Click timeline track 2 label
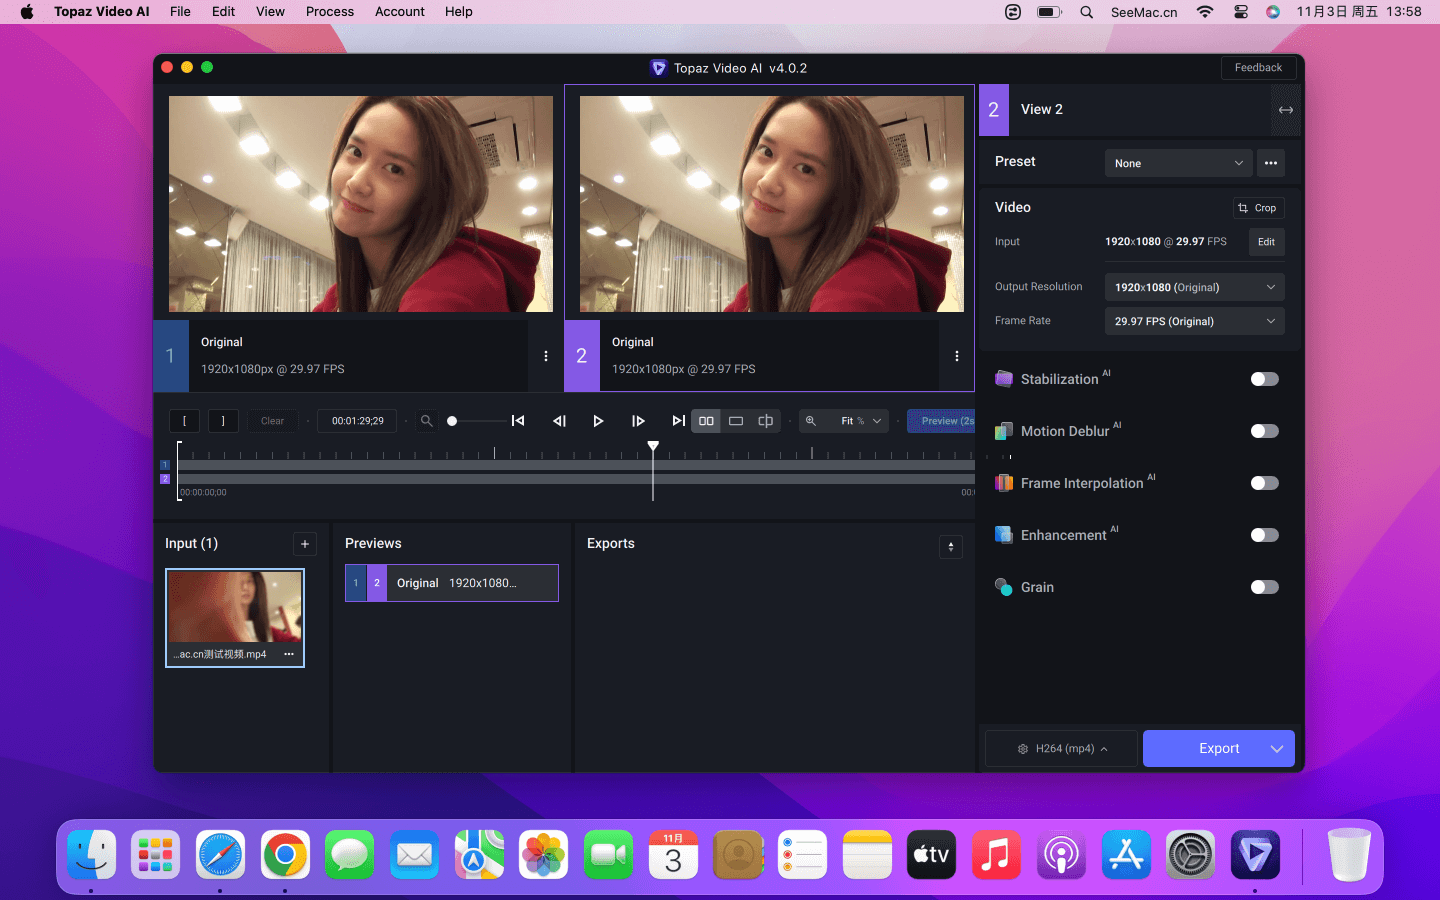The image size is (1440, 900). pos(165,479)
